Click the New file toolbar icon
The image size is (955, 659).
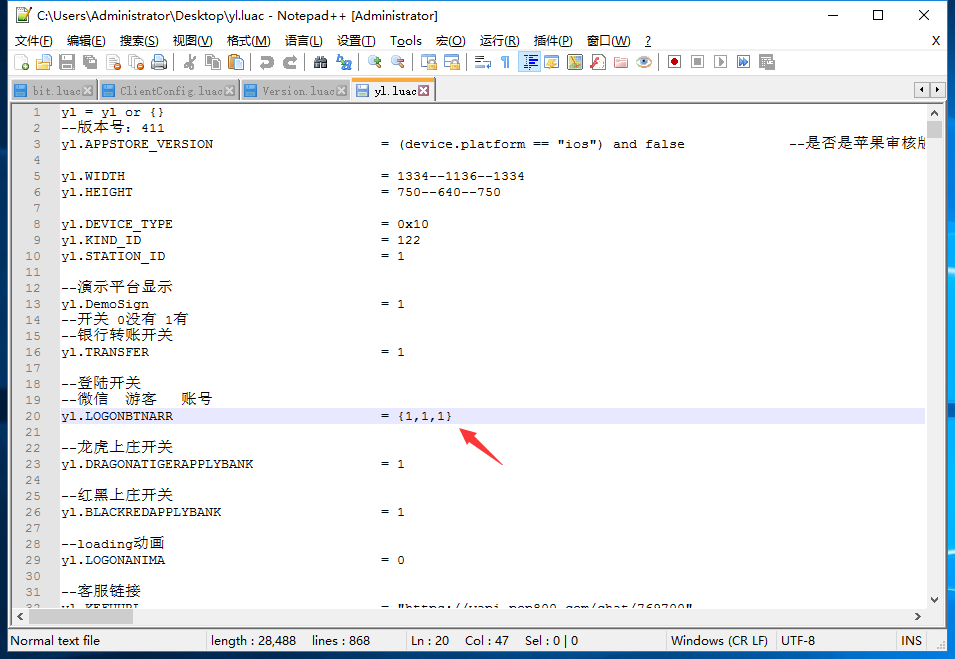click(x=22, y=62)
